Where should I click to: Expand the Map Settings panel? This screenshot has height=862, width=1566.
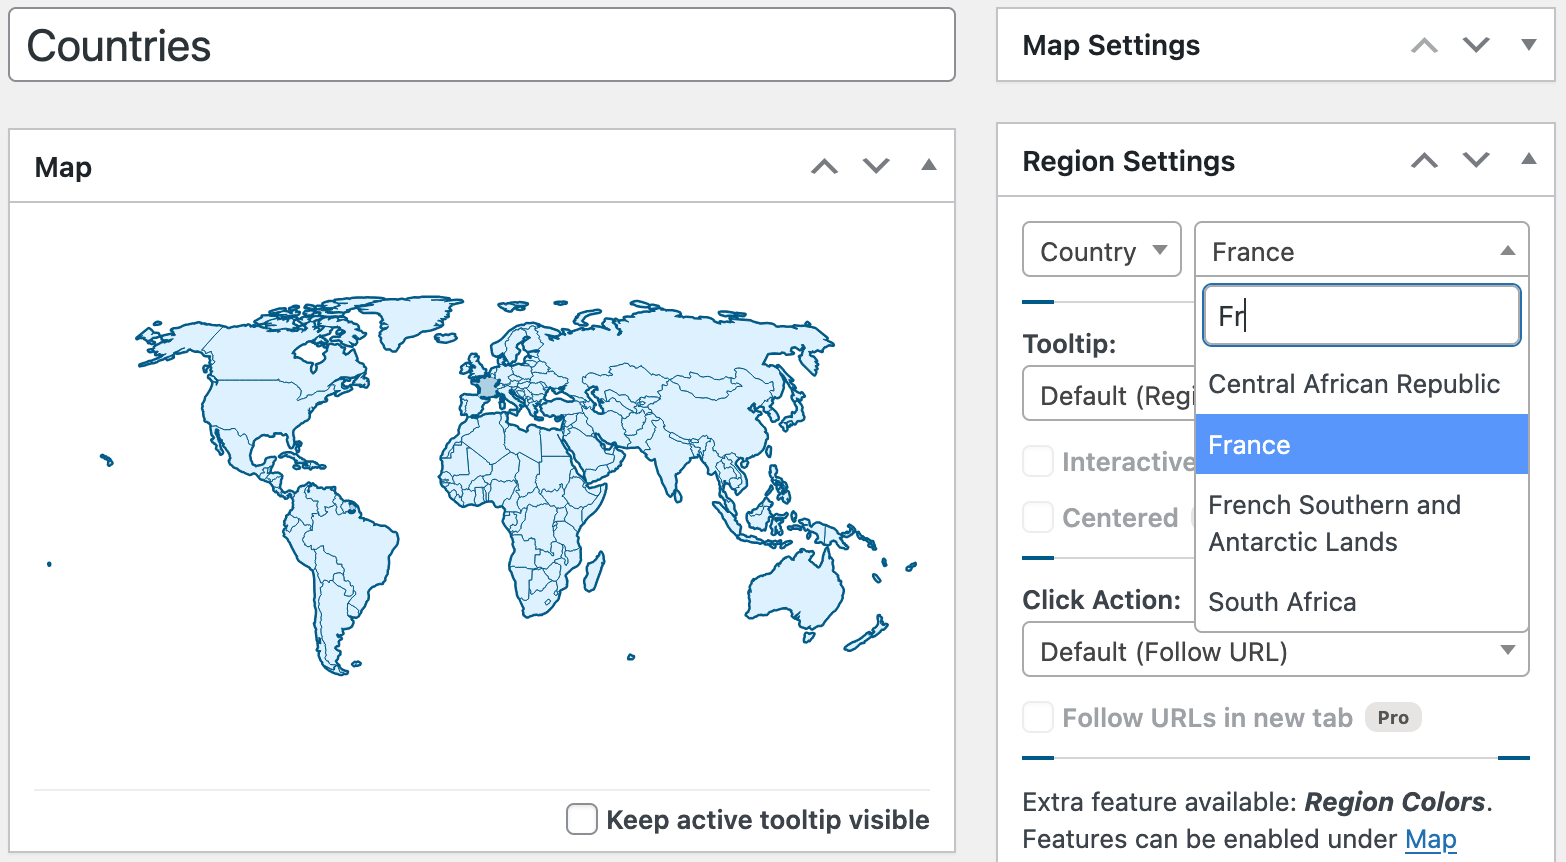[x=1528, y=46]
